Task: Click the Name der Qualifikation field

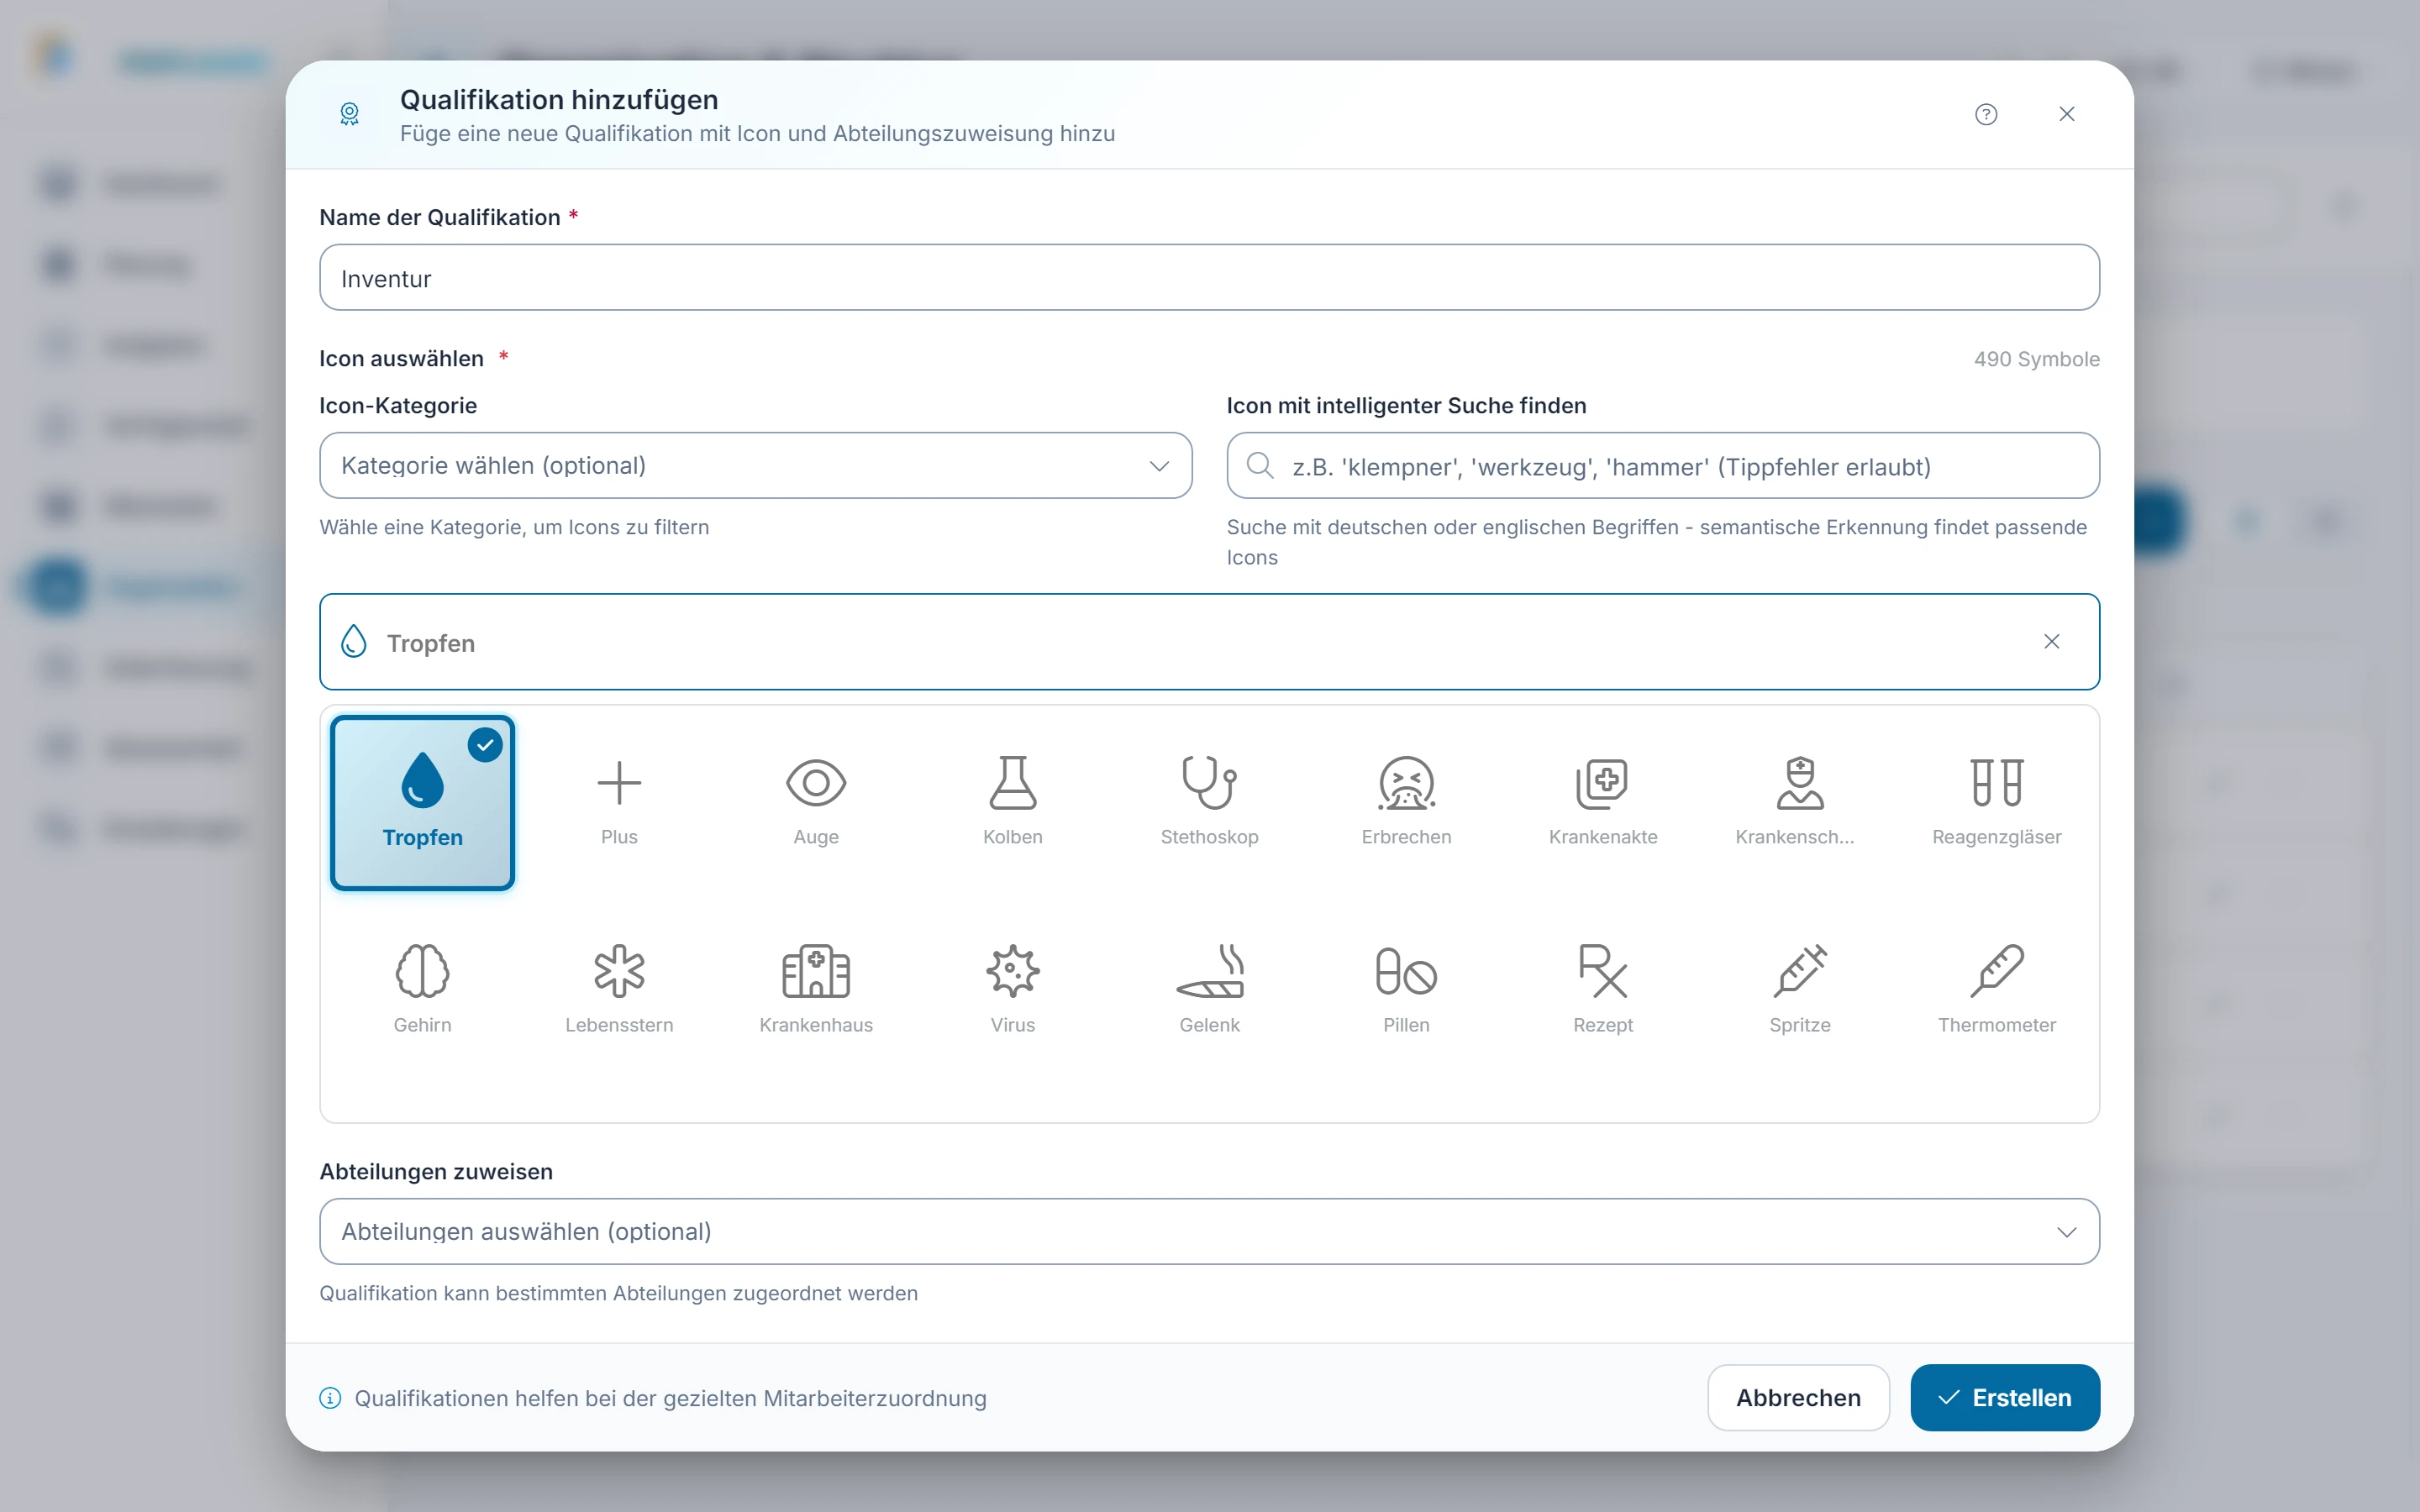Action: 1209,277
